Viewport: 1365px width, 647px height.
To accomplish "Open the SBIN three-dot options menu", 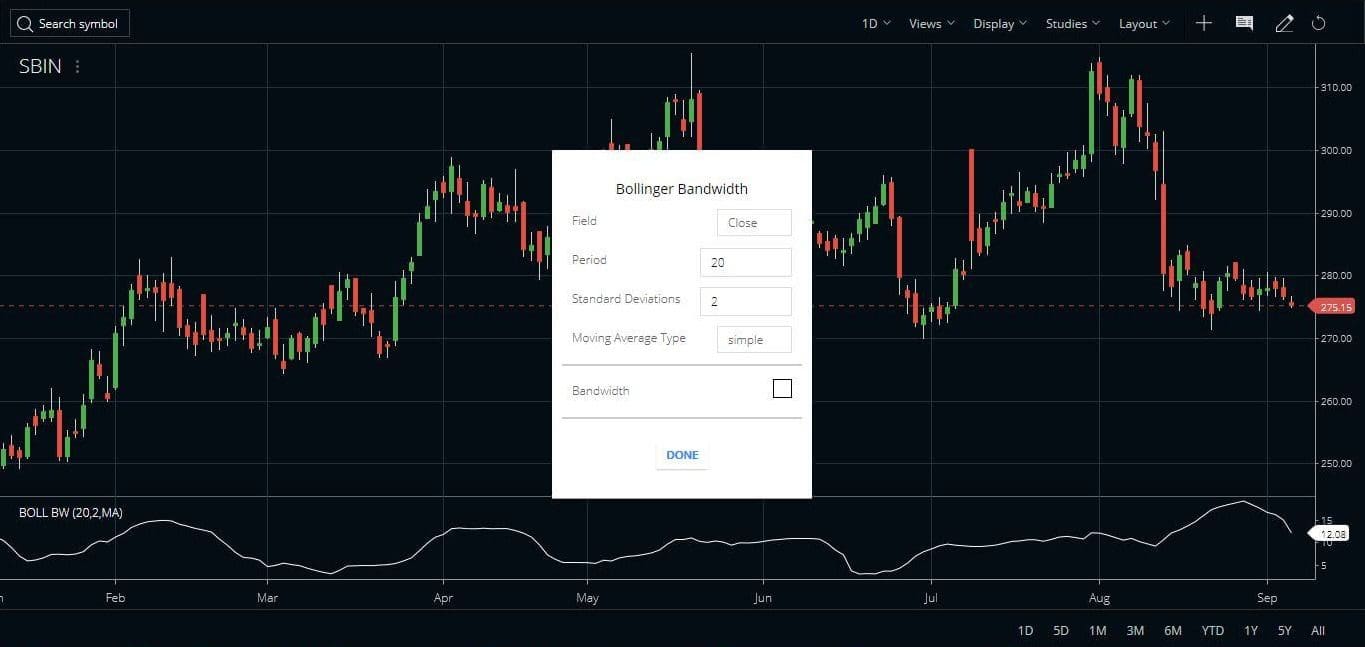I will pyautogui.click(x=77, y=66).
